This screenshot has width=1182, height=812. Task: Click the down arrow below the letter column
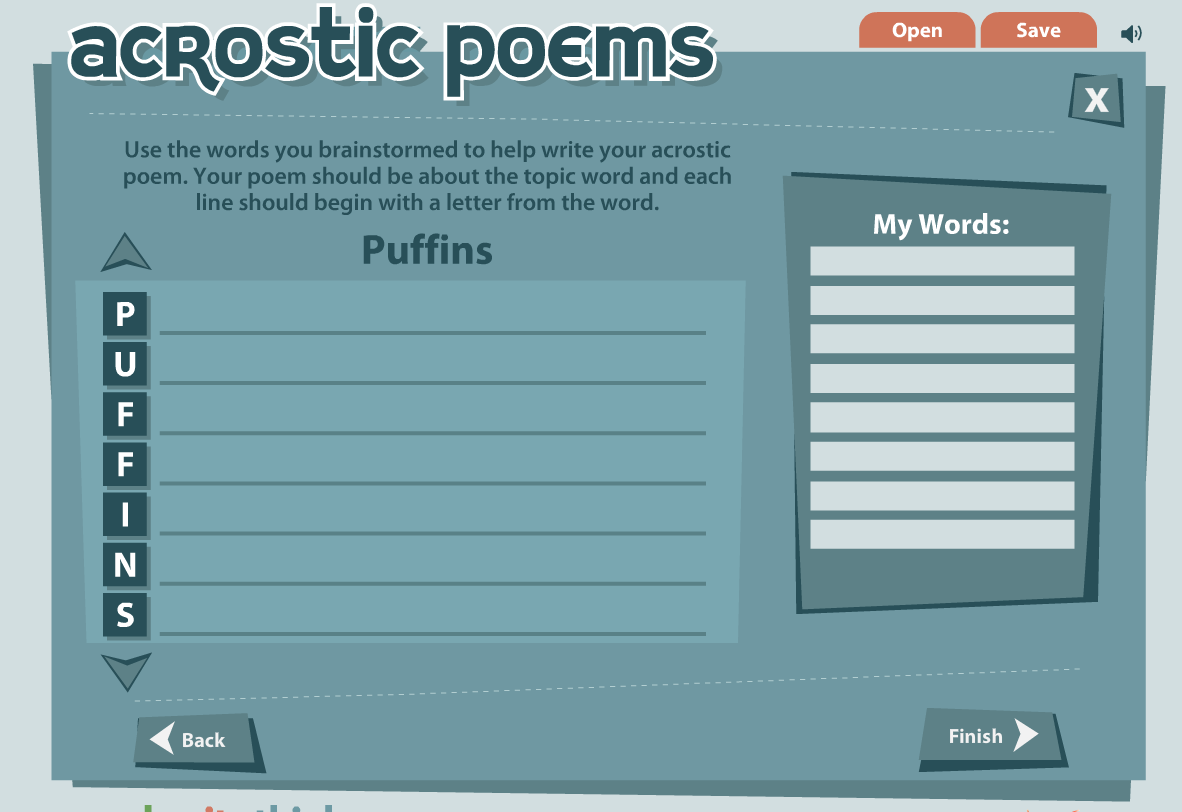point(125,671)
